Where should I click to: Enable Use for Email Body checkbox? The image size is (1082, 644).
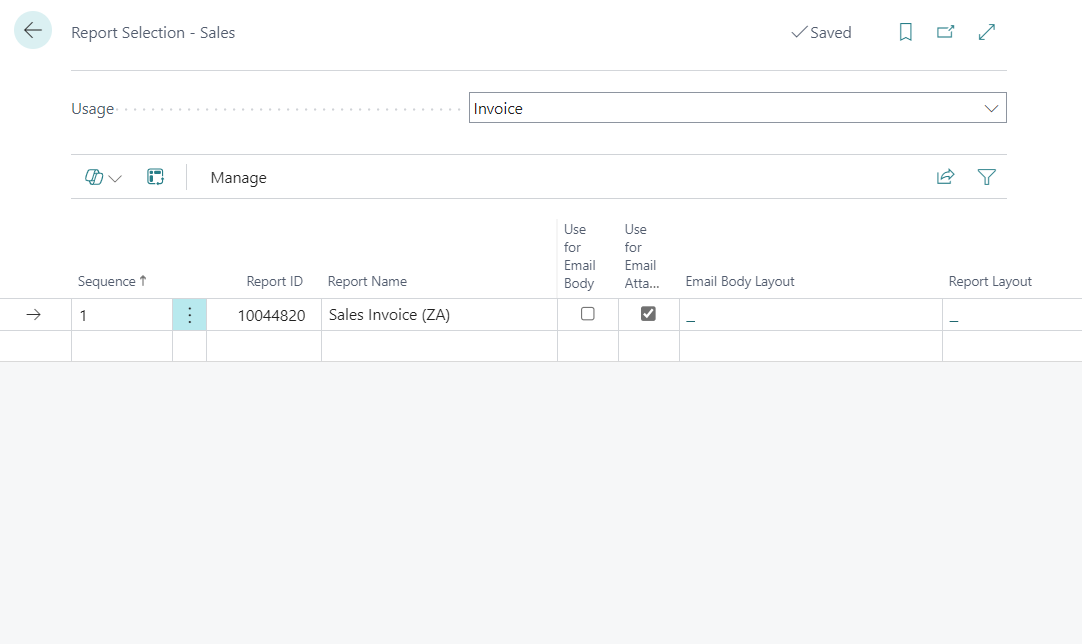[x=588, y=314]
